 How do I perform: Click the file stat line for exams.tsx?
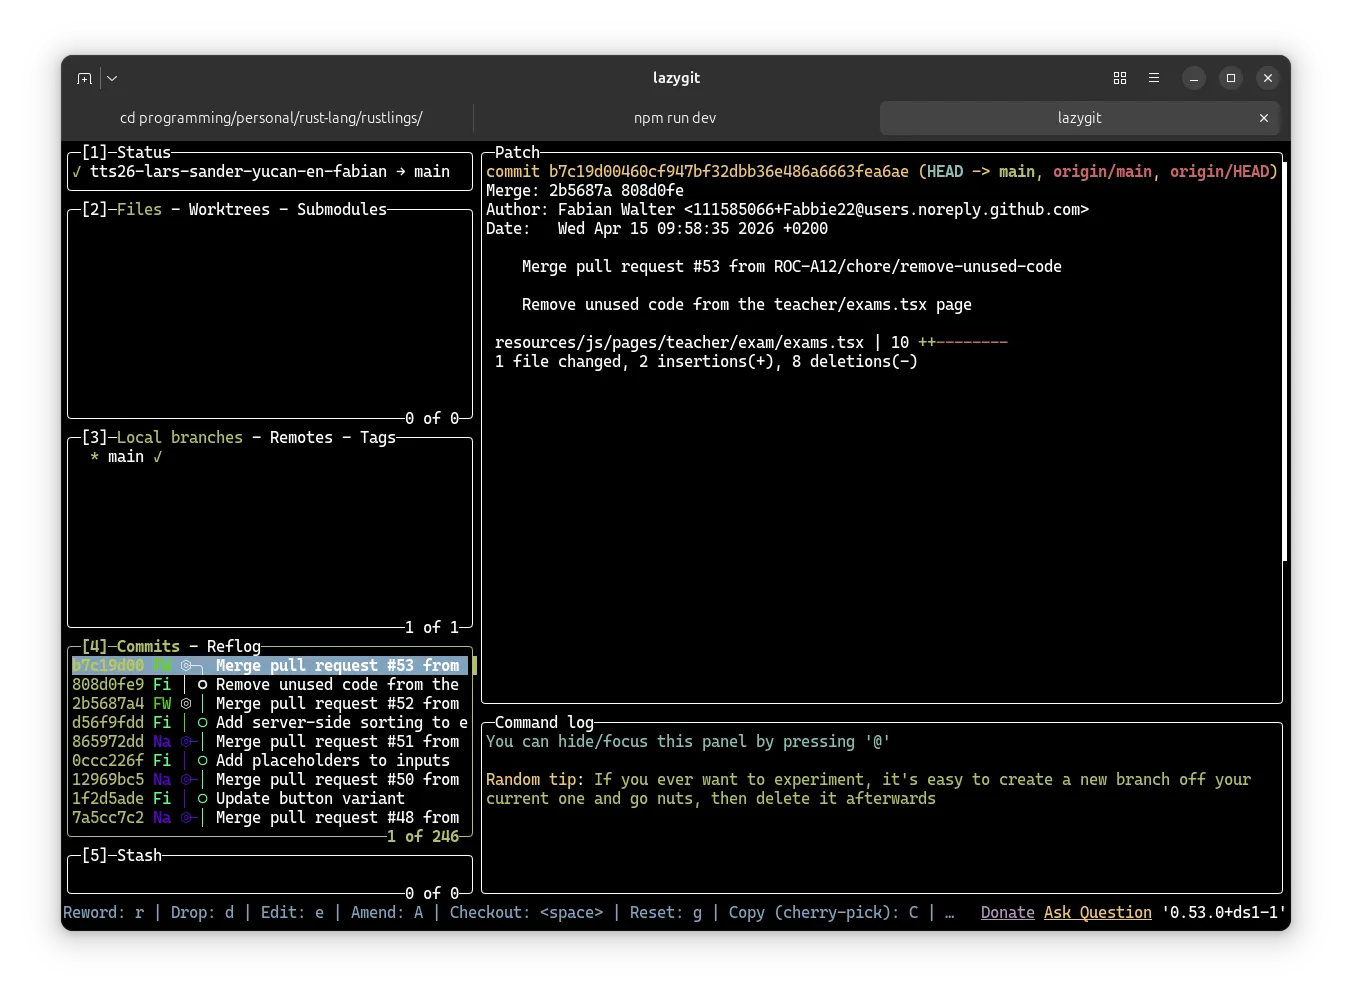751,343
